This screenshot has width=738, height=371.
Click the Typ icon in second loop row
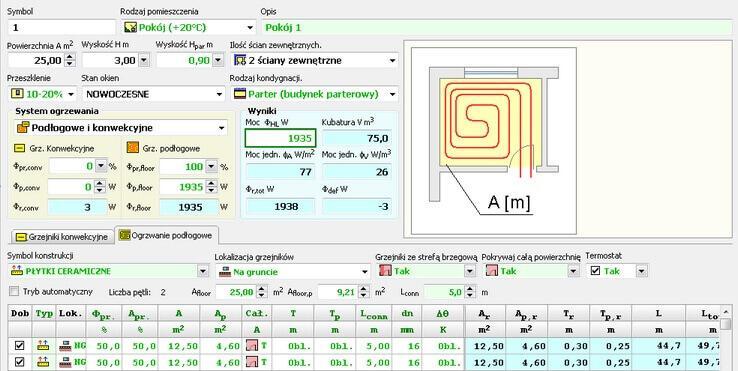pyautogui.click(x=43, y=363)
